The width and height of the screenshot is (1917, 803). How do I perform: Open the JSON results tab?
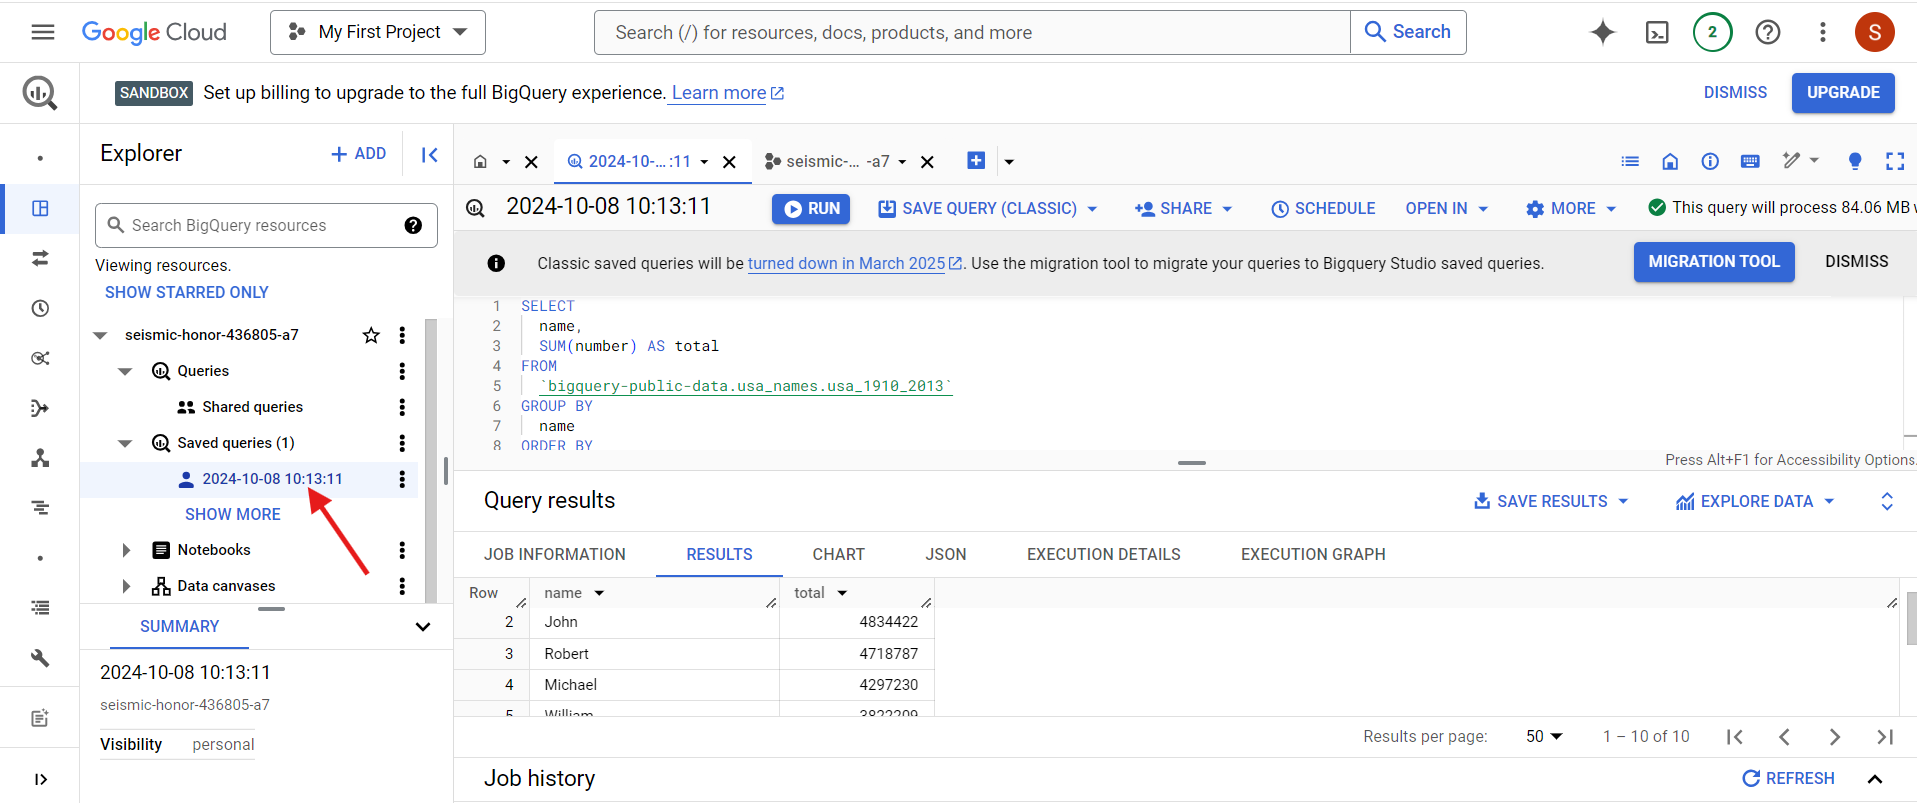point(946,554)
